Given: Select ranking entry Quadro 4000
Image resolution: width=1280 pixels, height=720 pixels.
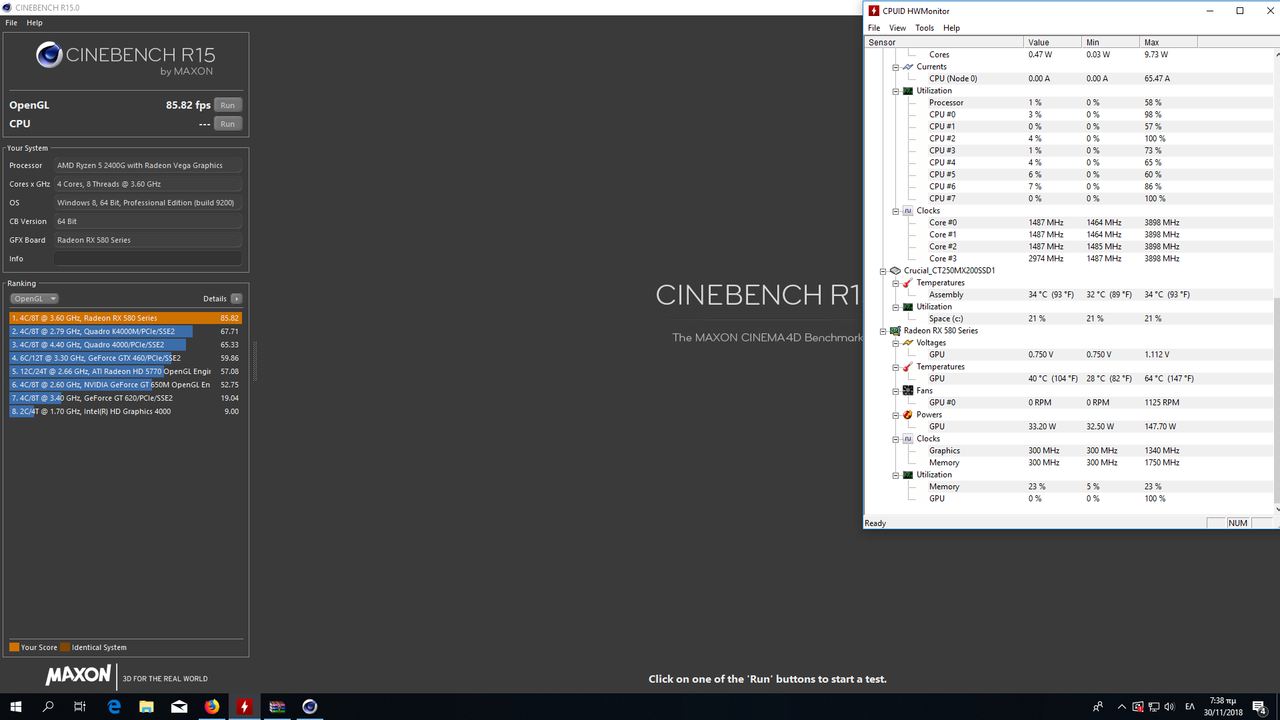Looking at the screenshot, I should coord(126,345).
